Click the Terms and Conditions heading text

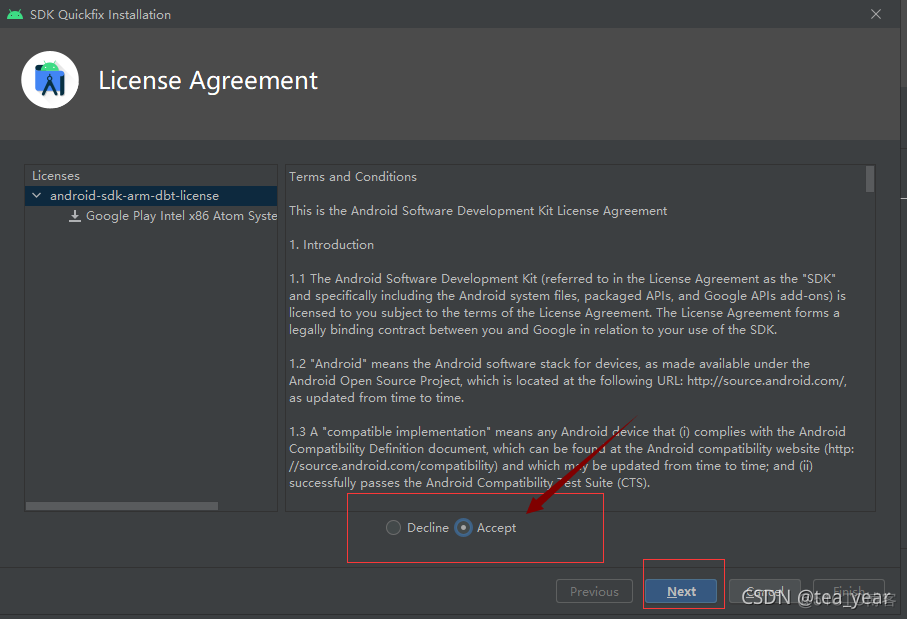[353, 177]
